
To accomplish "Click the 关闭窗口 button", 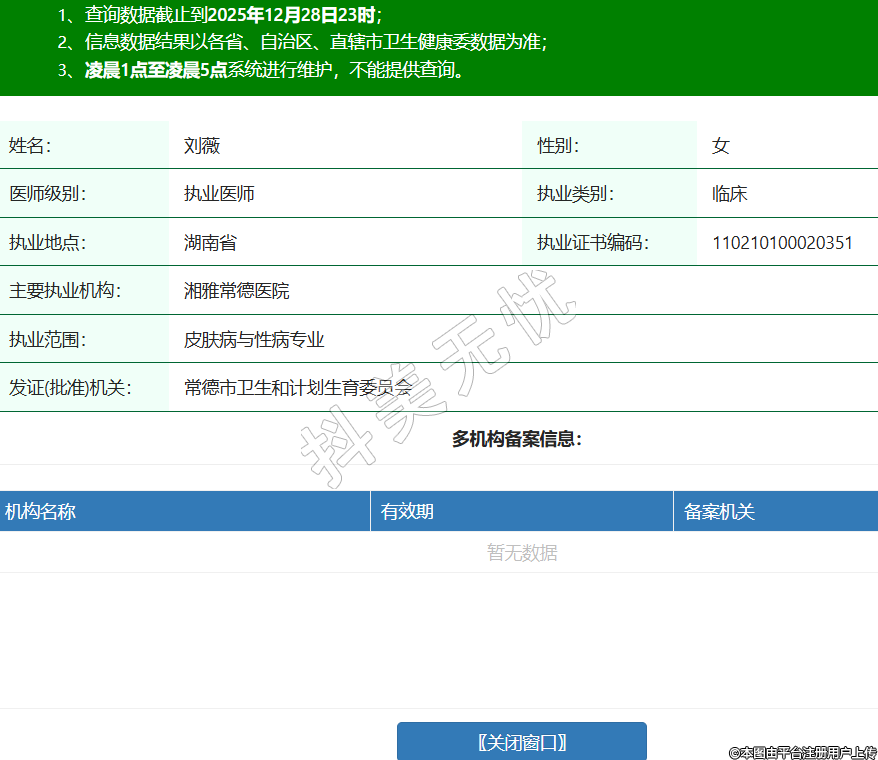I will click(x=521, y=742).
